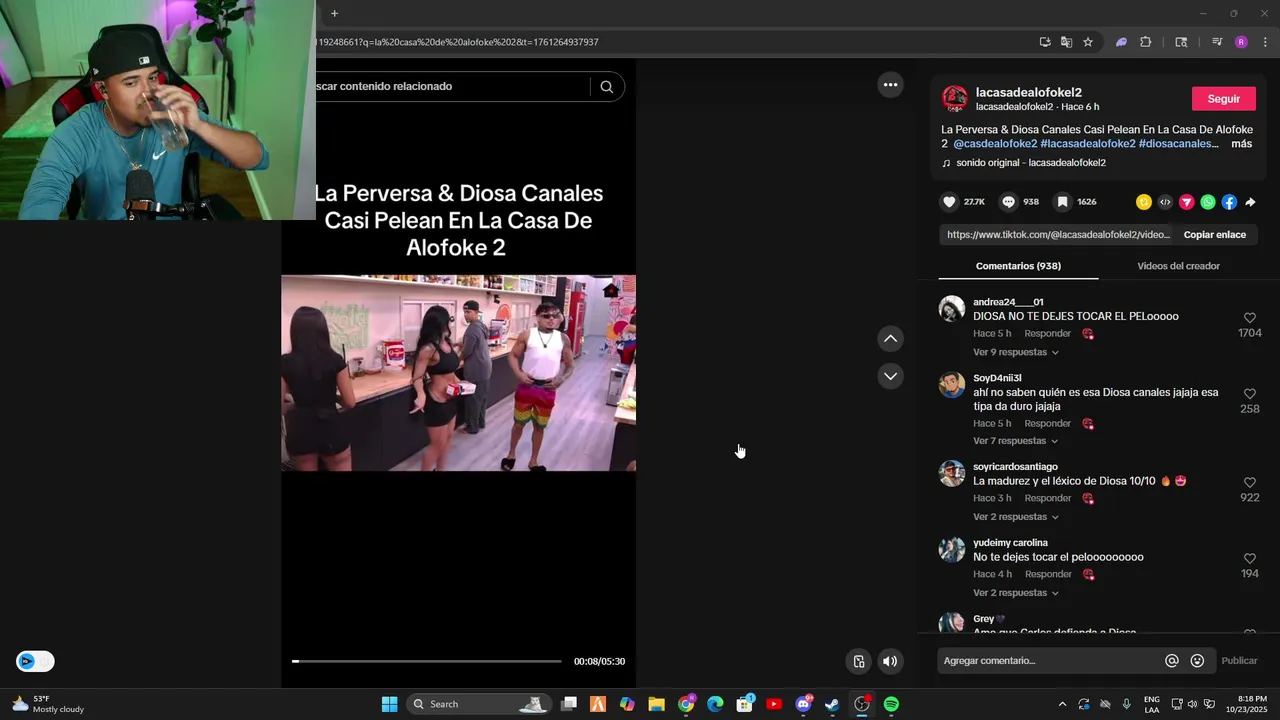Open the three-dots video options menu
This screenshot has width=1280, height=720.
click(890, 85)
